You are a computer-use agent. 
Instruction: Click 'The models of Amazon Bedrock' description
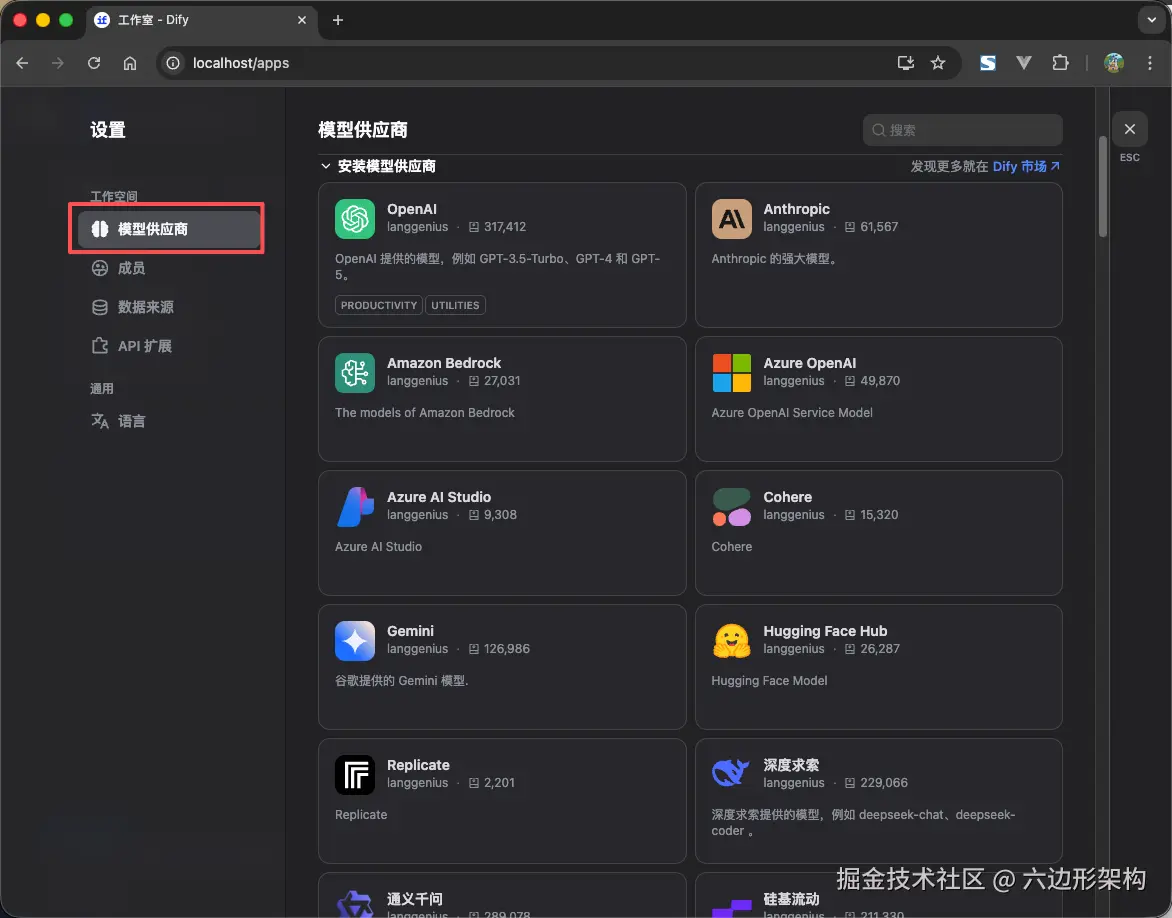coord(425,413)
